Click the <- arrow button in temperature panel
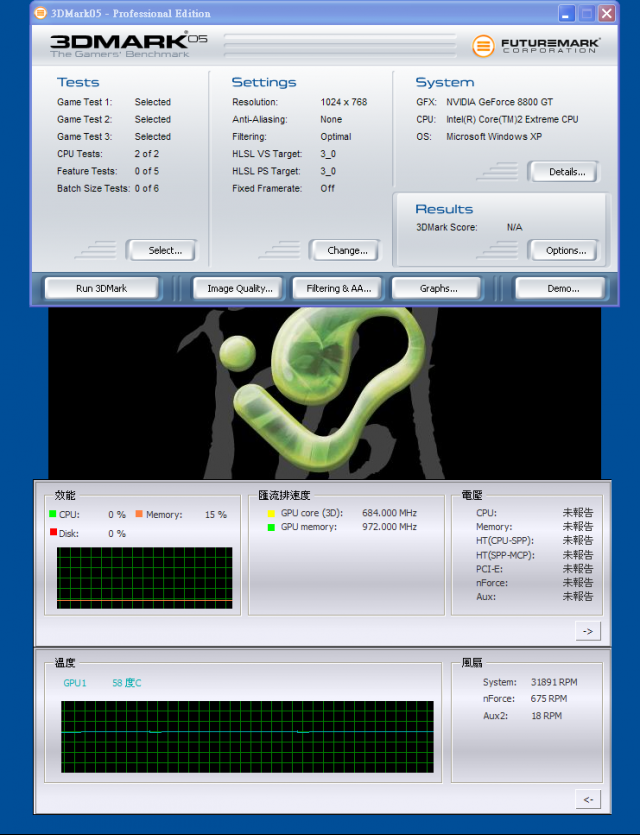The height and width of the screenshot is (835, 640). 588,799
